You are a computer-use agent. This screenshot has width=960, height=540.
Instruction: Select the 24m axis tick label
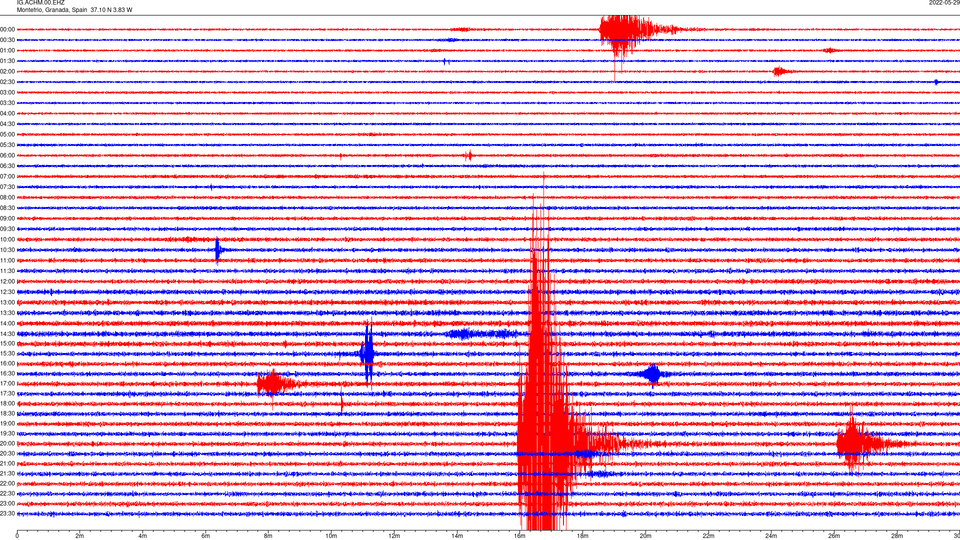pos(771,536)
